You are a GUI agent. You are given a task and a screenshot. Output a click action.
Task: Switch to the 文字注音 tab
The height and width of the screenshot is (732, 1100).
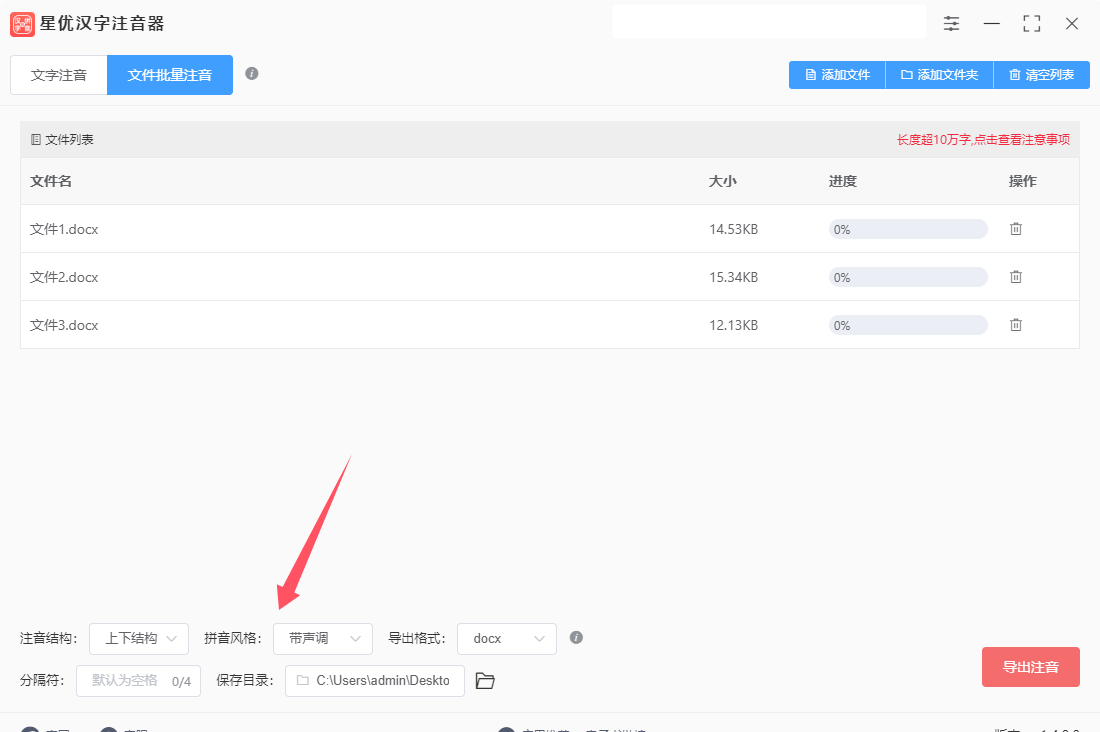point(58,74)
